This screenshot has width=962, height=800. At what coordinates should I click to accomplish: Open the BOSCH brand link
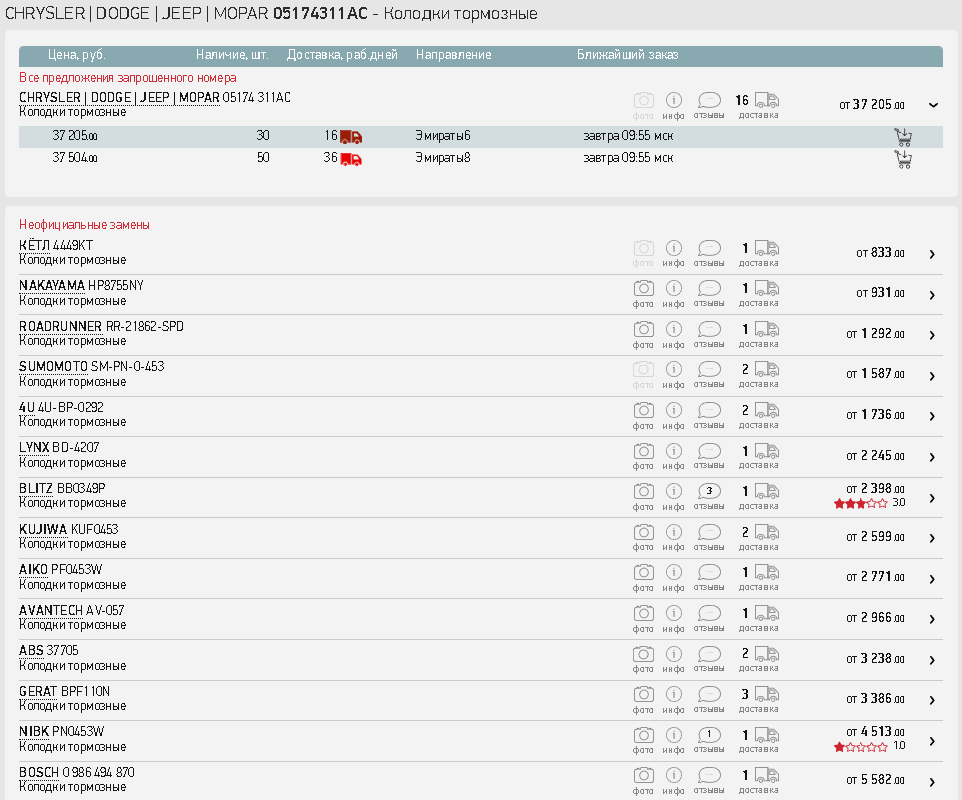point(39,772)
